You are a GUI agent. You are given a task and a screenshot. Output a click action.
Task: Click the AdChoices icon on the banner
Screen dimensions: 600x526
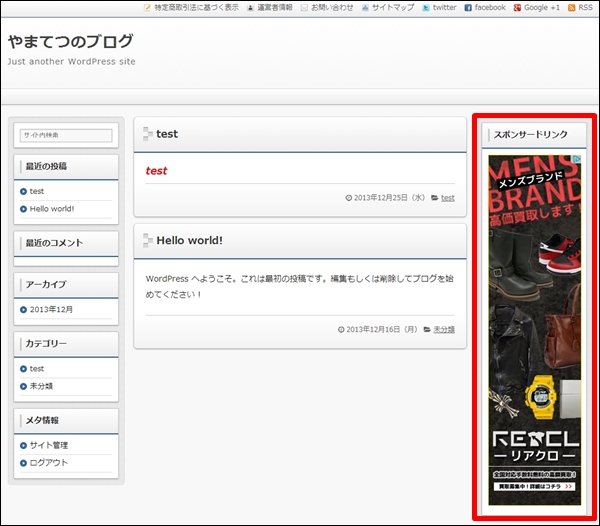(x=577, y=158)
